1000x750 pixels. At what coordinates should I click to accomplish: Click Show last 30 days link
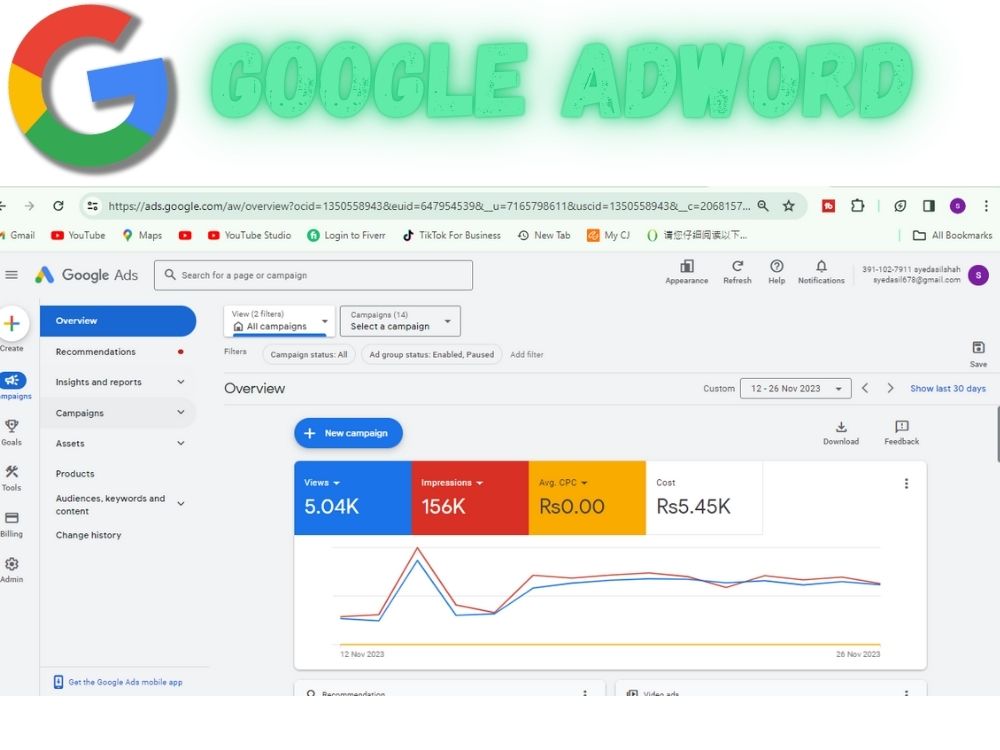click(x=948, y=388)
